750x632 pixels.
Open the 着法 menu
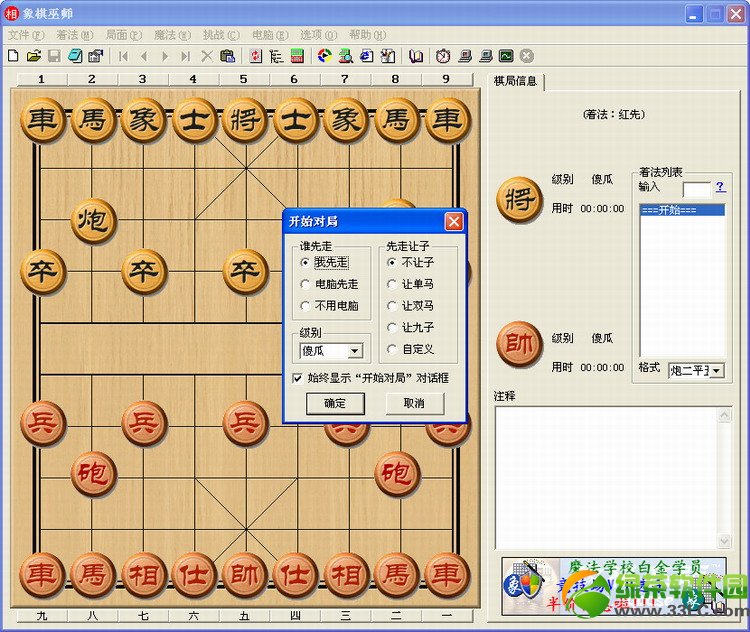75,35
